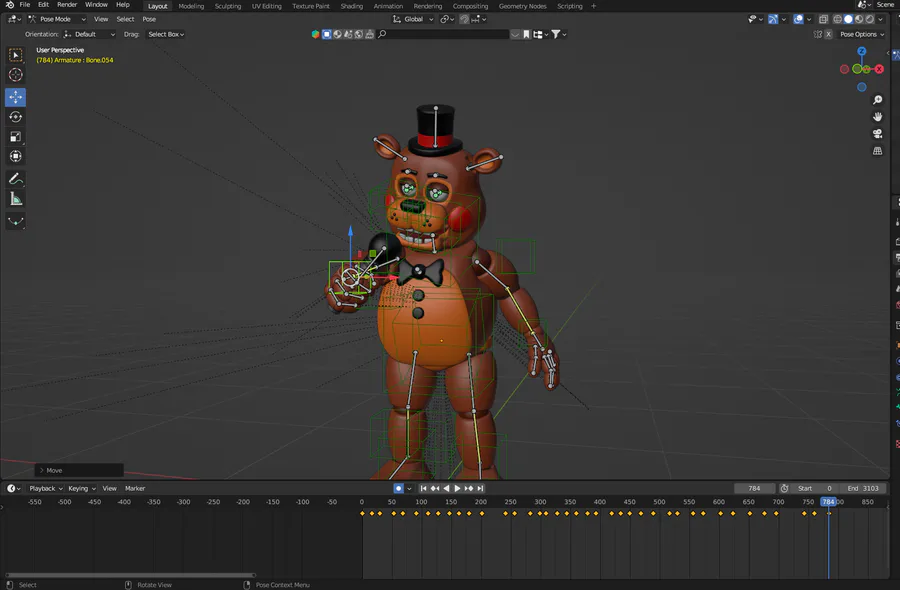Select the Select Box tool in toolbar
Viewport: 900px width, 590px height.
pos(15,55)
